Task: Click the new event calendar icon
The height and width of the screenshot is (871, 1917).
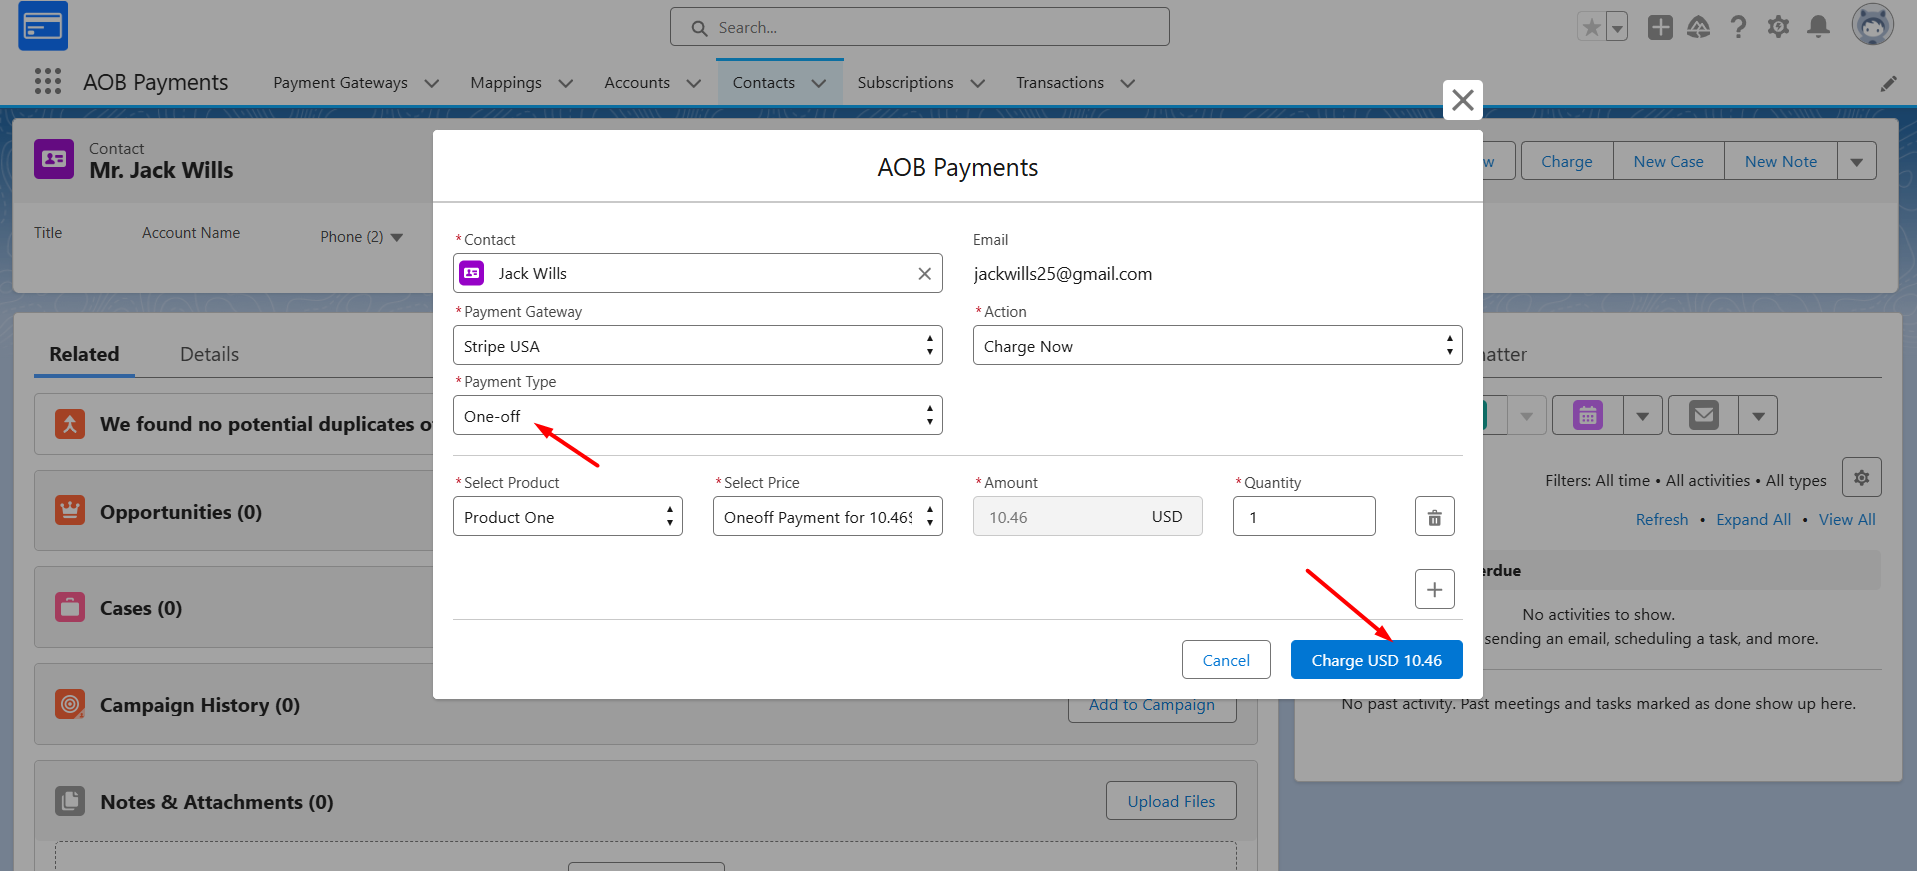Action: coord(1588,415)
